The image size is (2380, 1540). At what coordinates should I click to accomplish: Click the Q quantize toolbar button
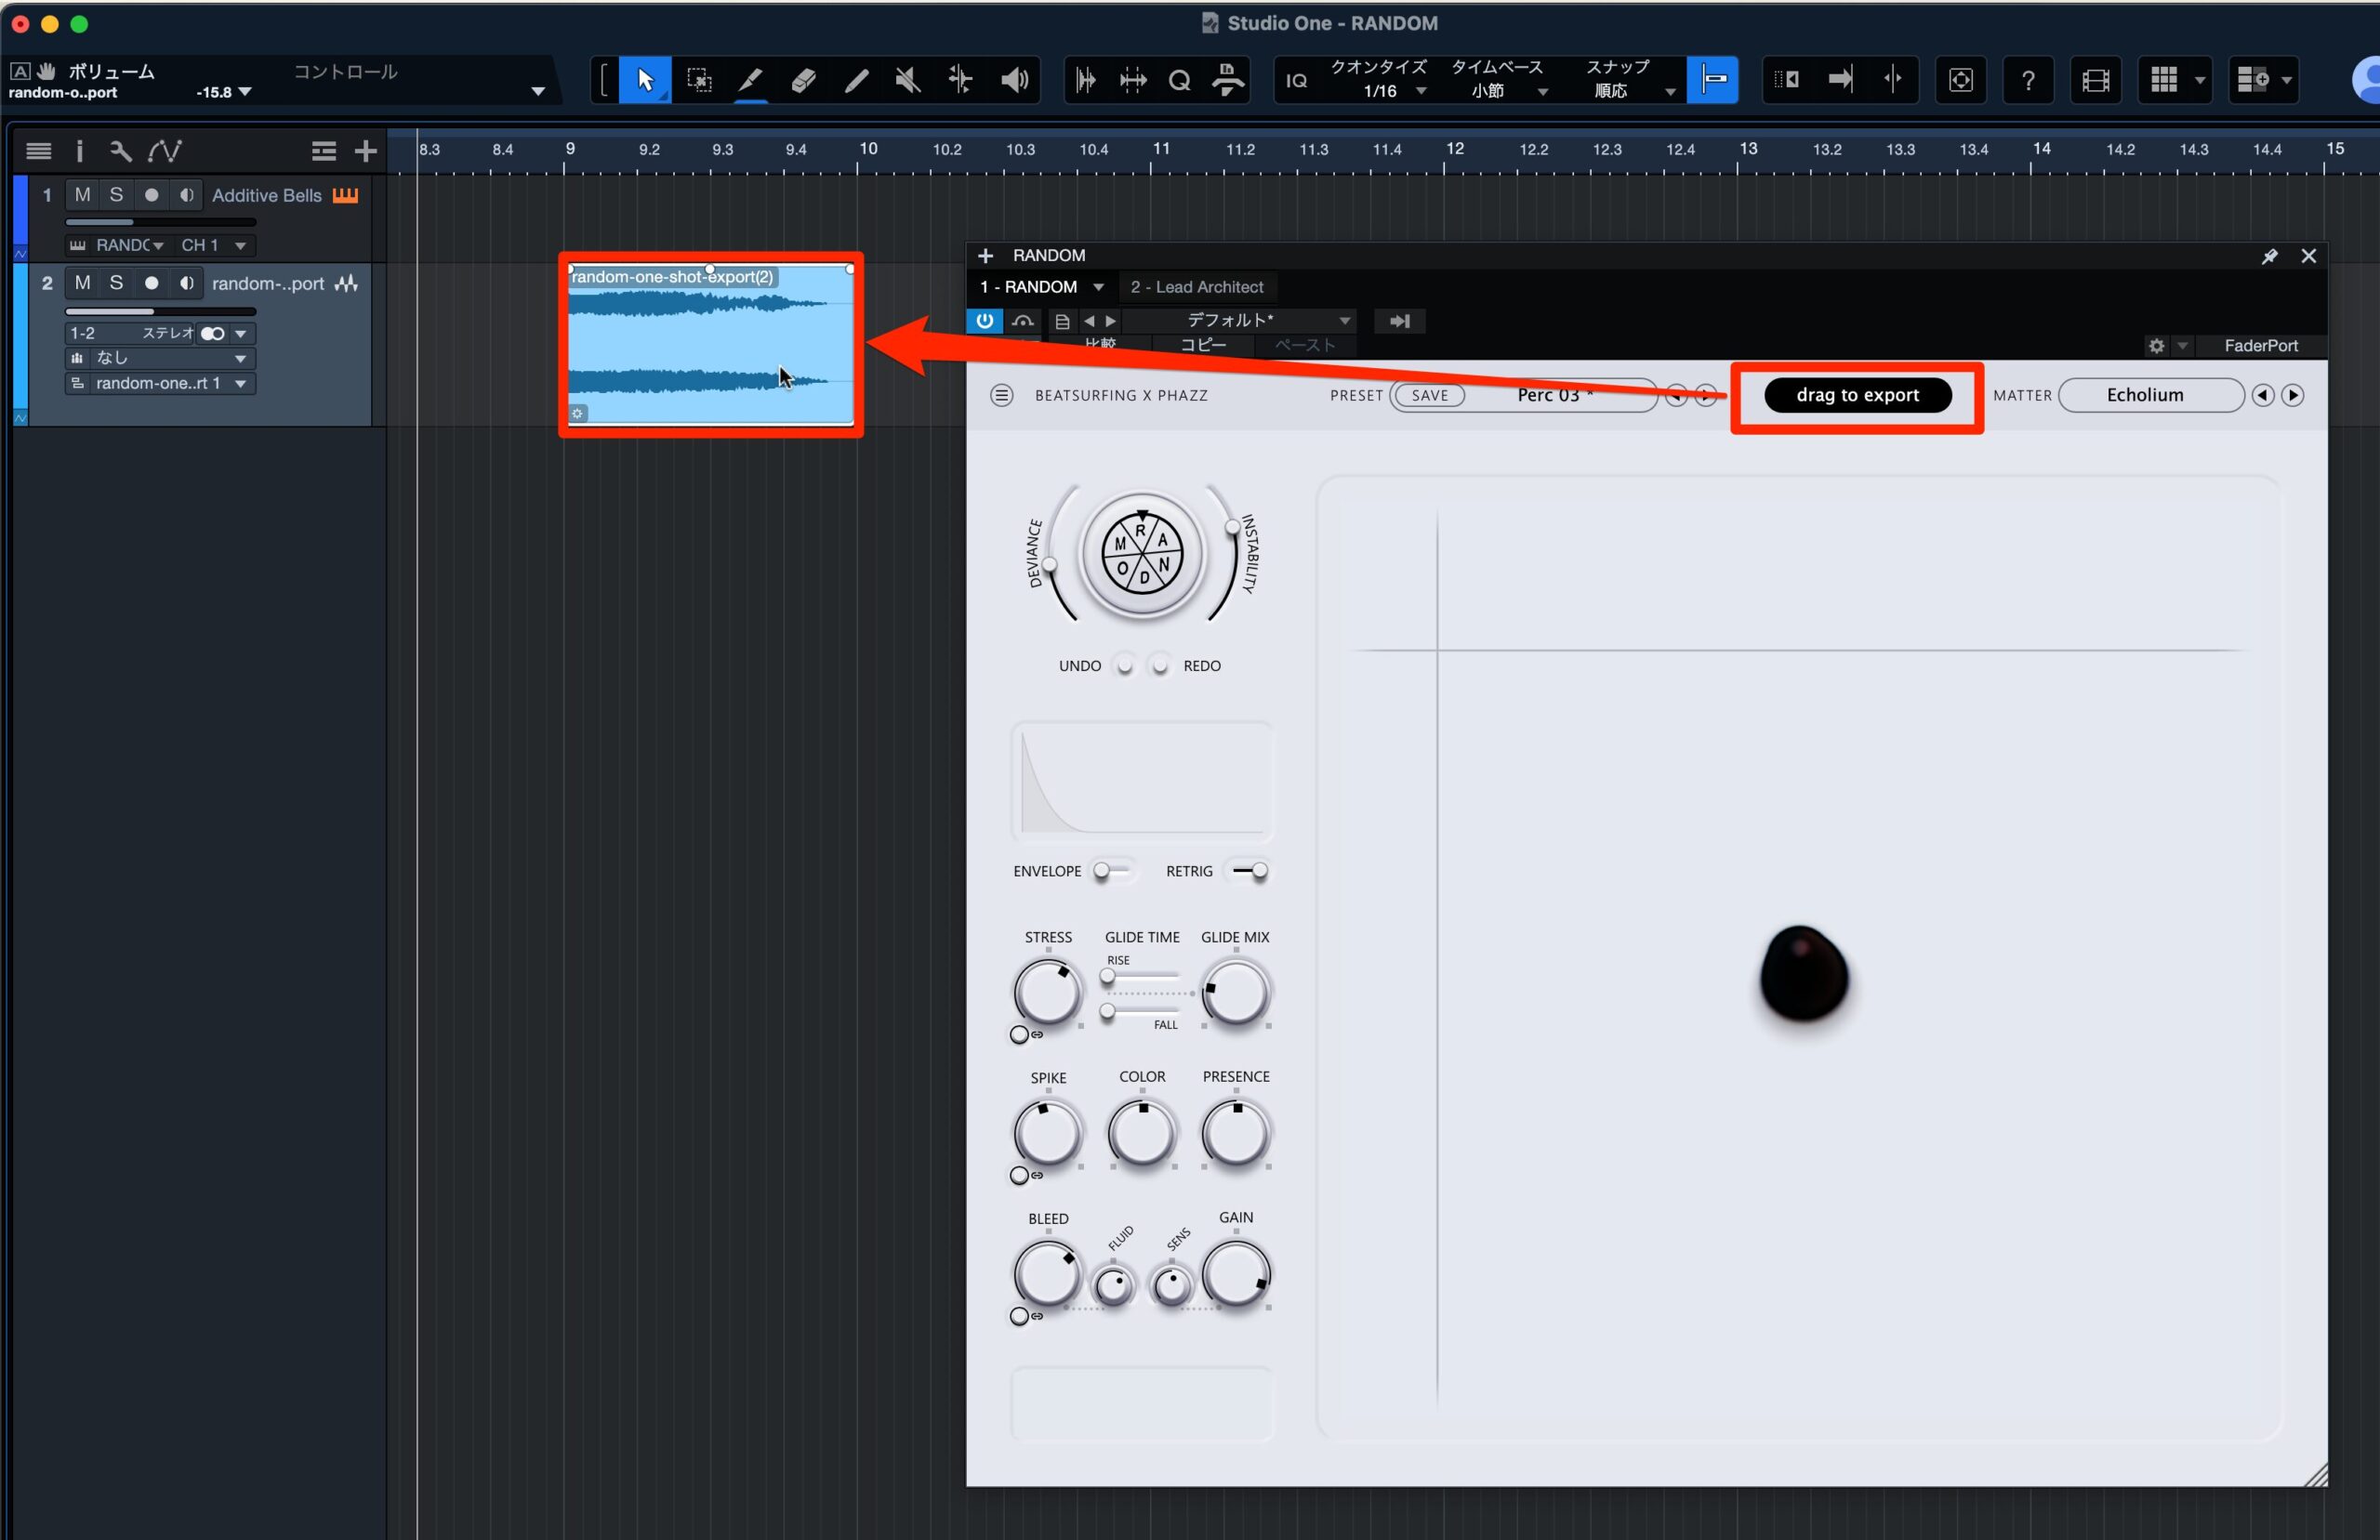tap(1180, 80)
